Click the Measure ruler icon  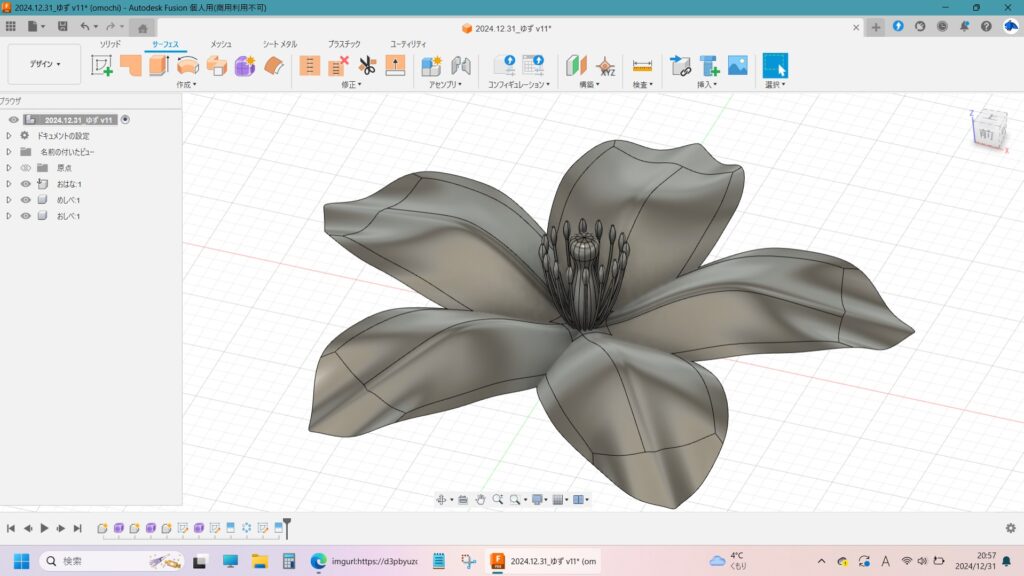642,66
